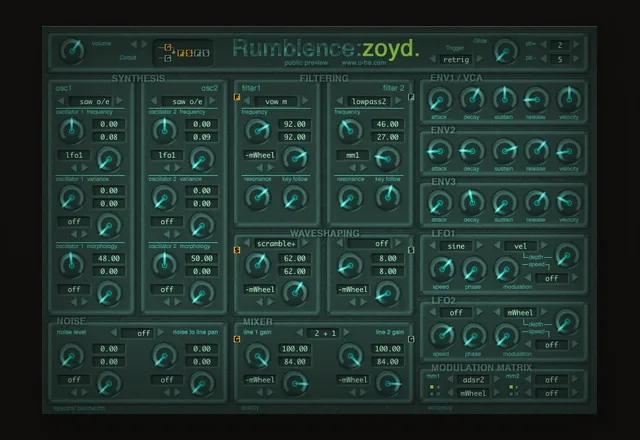Click right arrow after mm1 adsr2 source
The image size is (640, 440).
(x=497, y=379)
